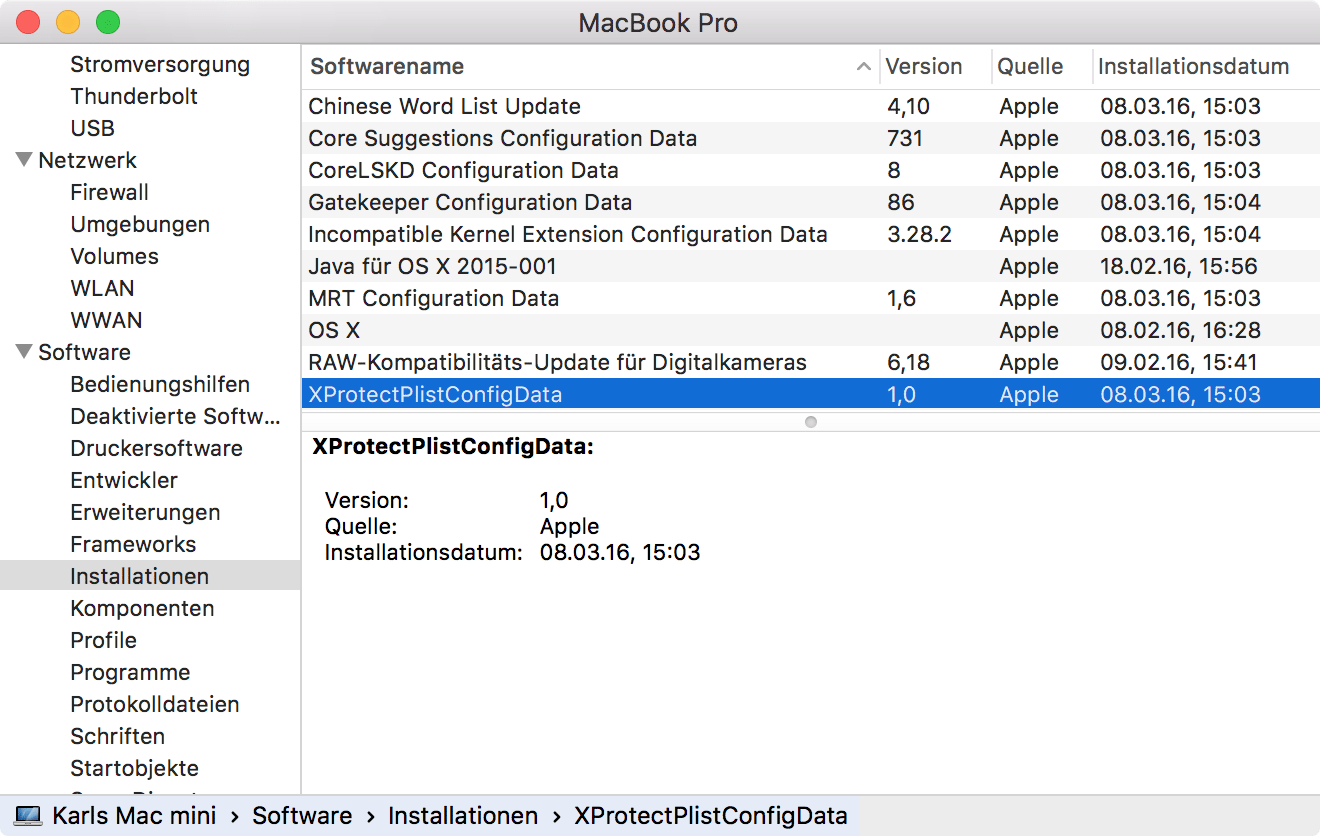Click Quelle value Apple in detail pane
The height and width of the screenshot is (836, 1320).
coord(570,526)
